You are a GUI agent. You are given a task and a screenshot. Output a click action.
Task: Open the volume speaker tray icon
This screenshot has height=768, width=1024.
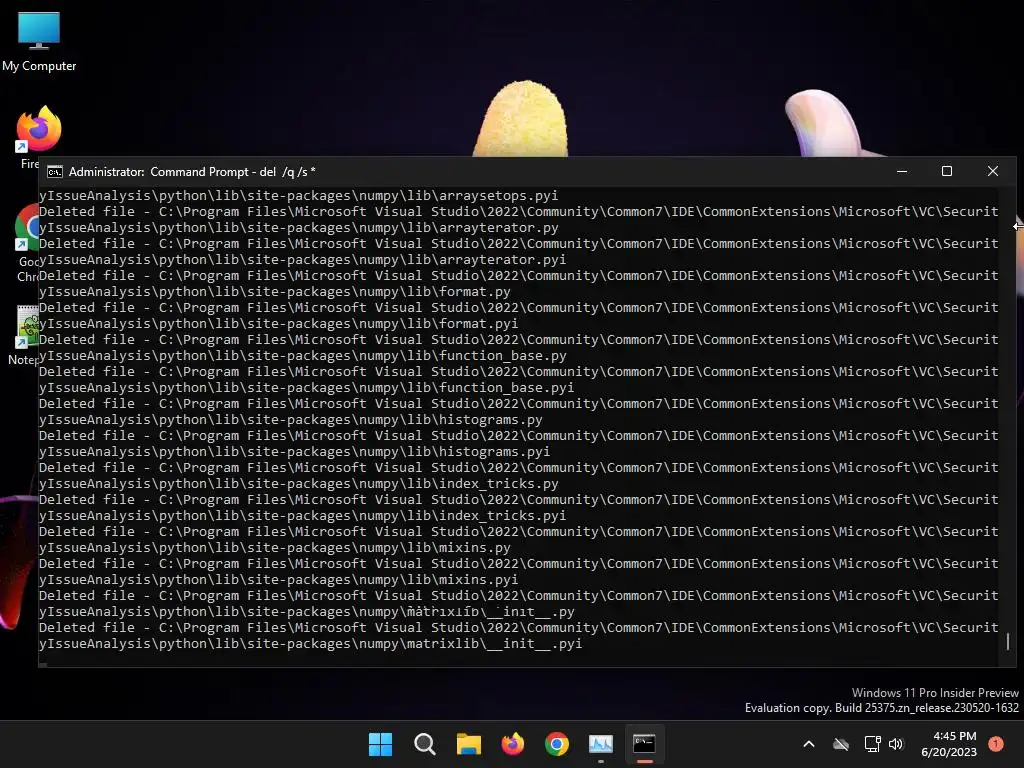point(896,744)
